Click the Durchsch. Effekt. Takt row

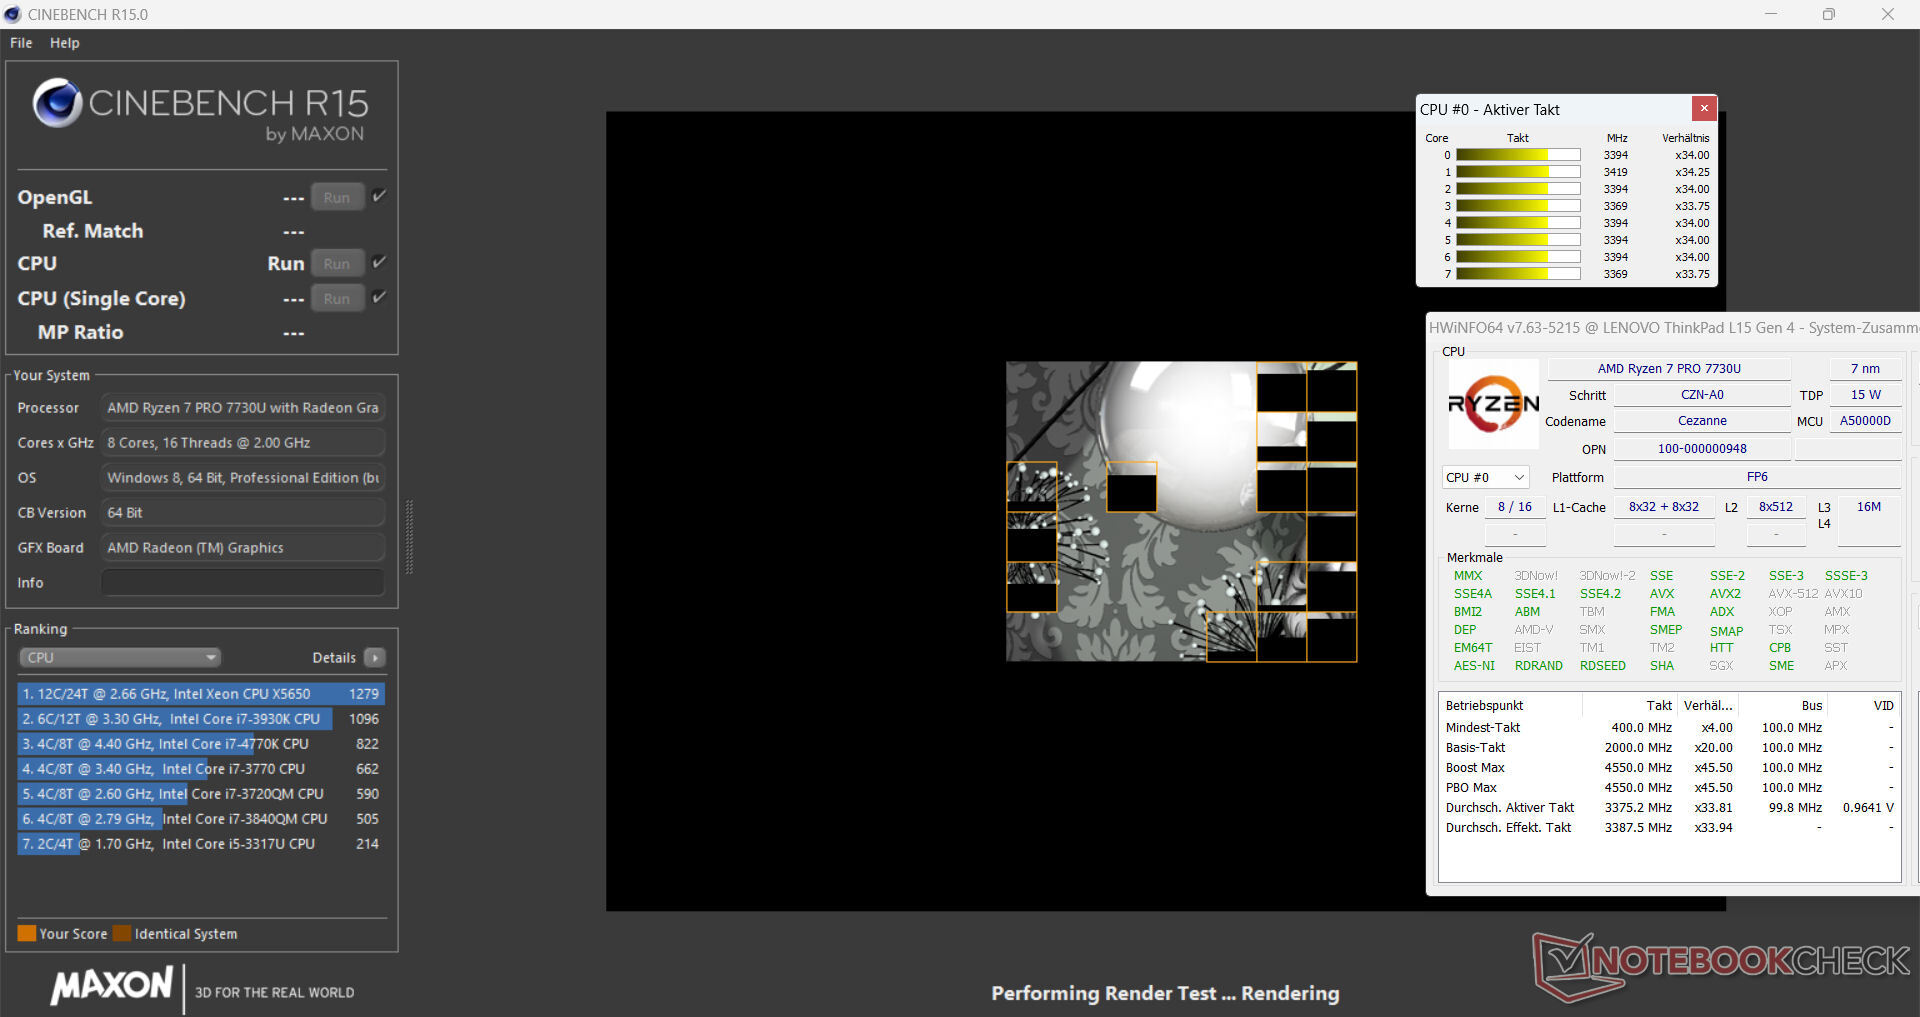(1669, 828)
